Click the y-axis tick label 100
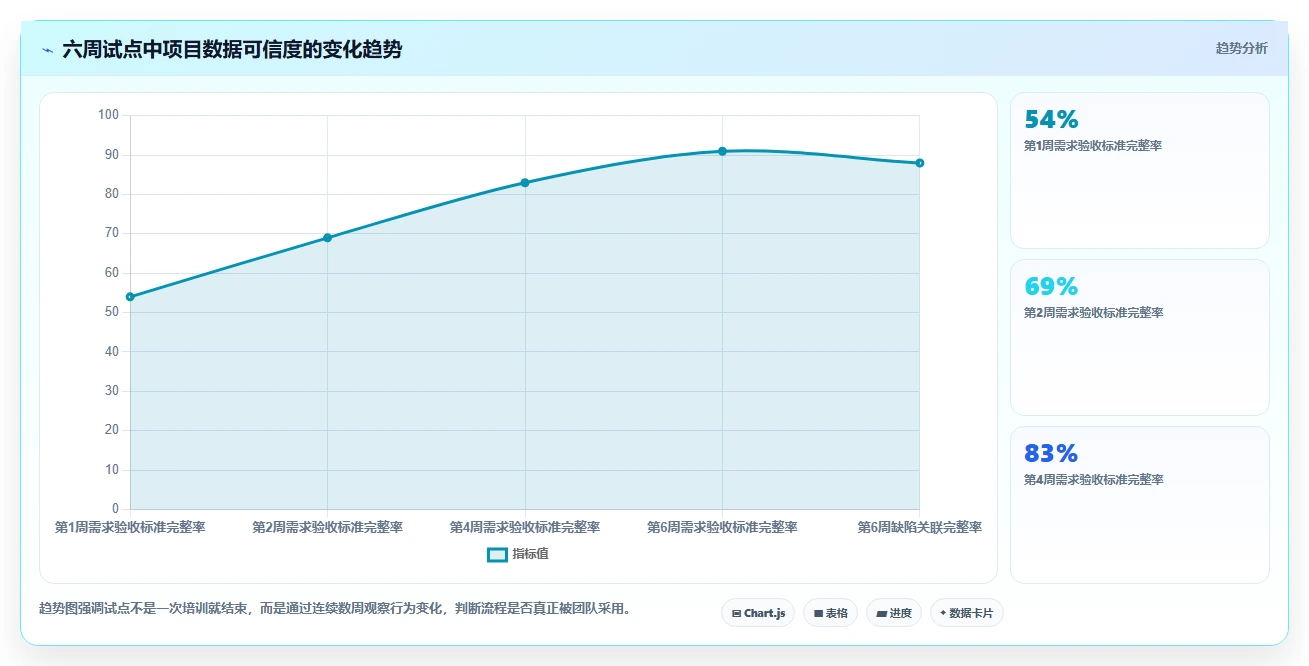 (x=109, y=115)
